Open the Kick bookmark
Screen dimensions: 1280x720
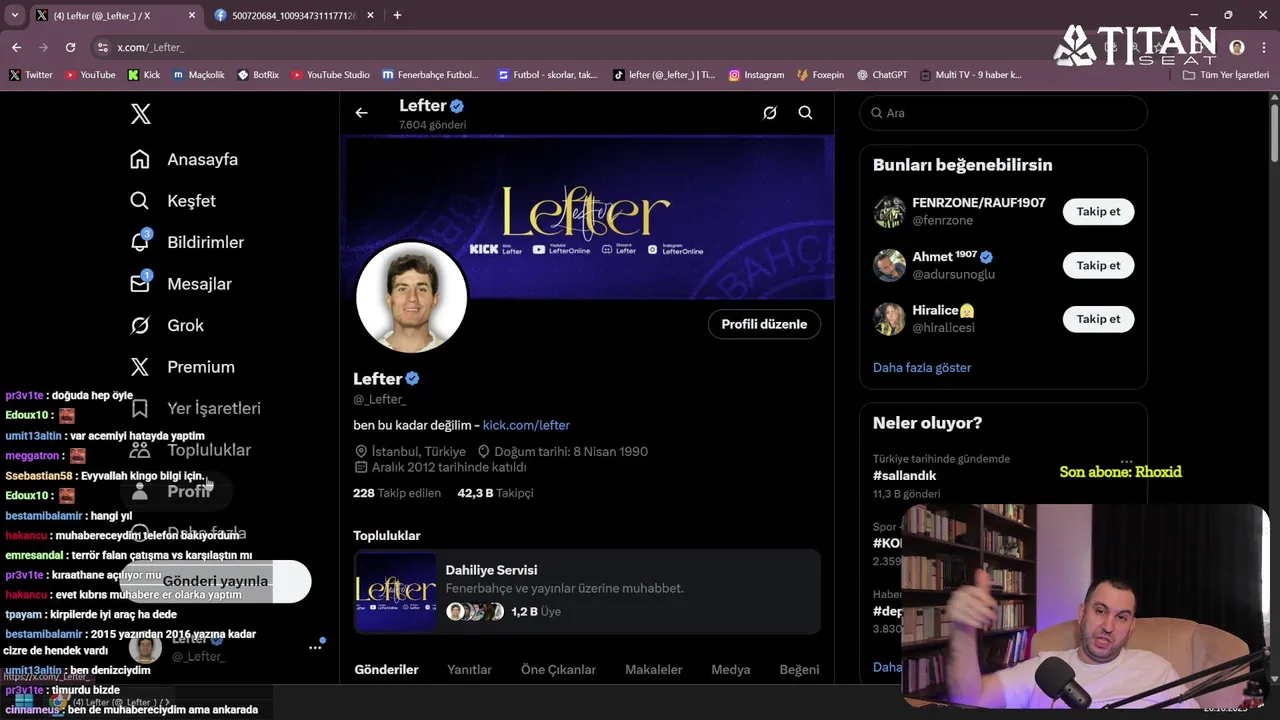coord(144,75)
